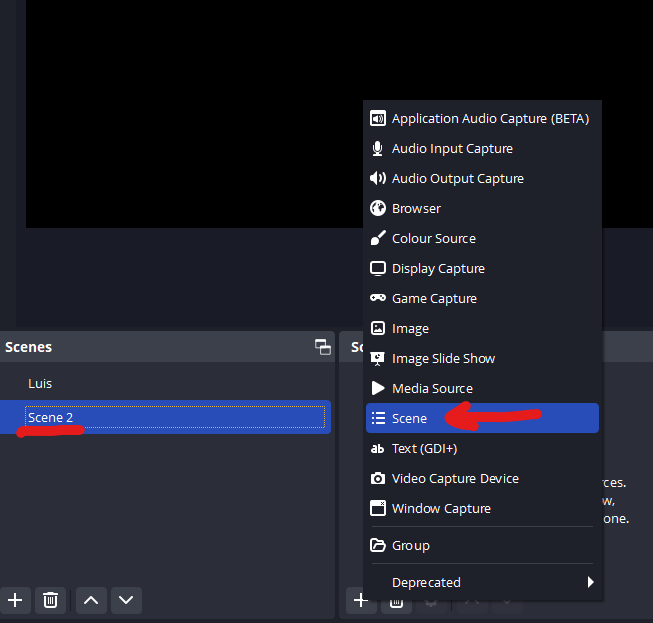Select Display Capture in the add menu
Screen dimensions: 653x623
[482, 268]
